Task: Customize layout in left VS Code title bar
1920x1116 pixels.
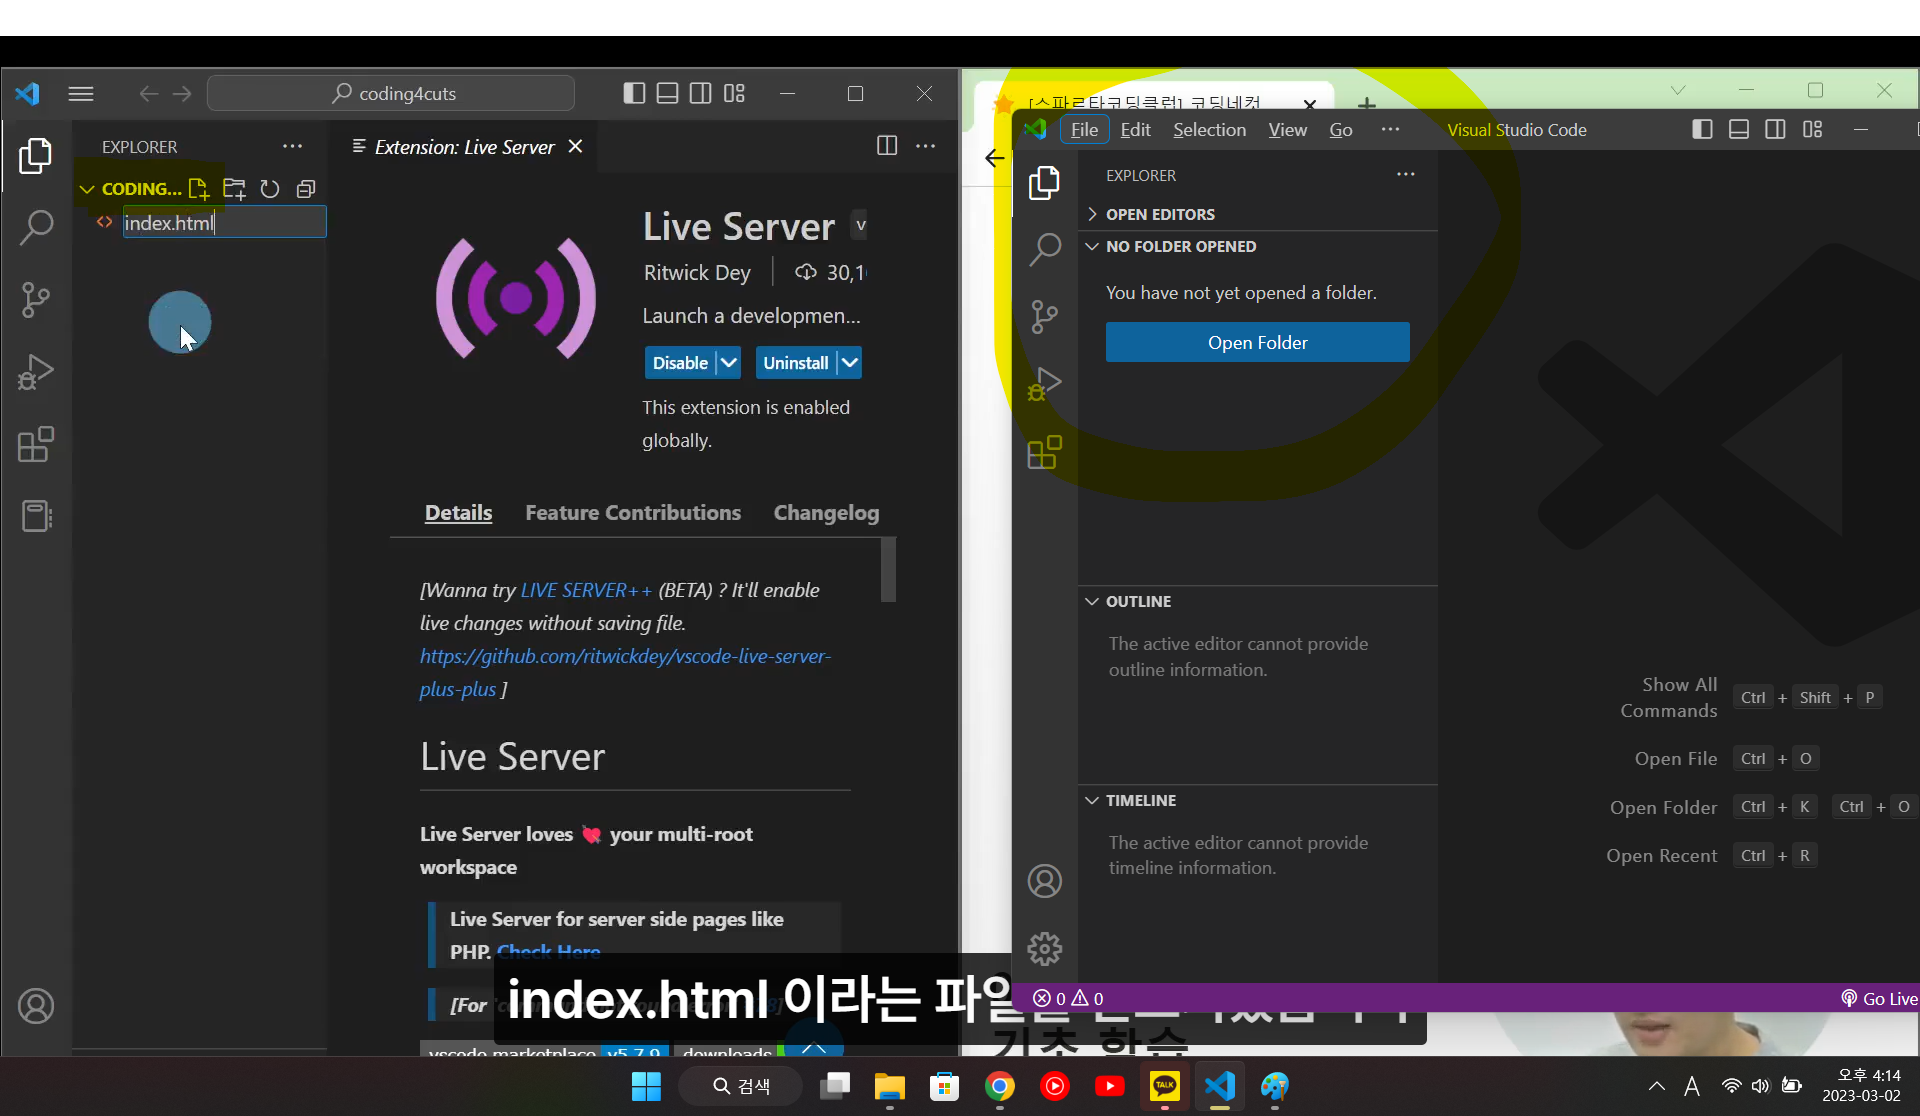Action: pos(734,94)
